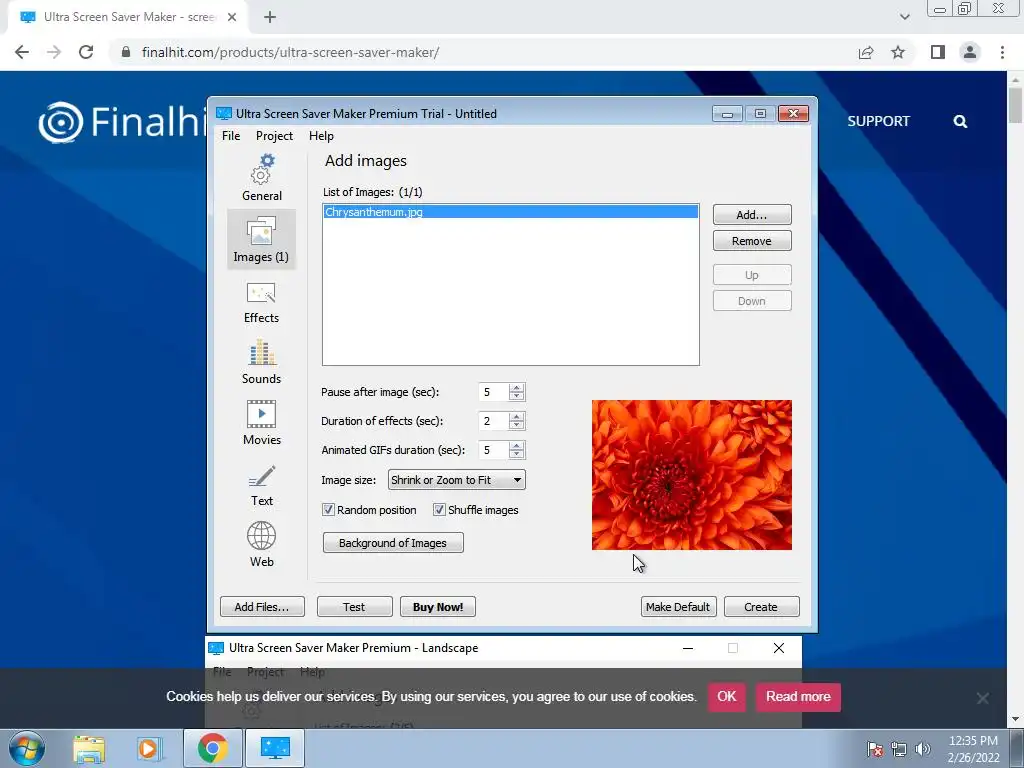Image resolution: width=1024 pixels, height=768 pixels.
Task: Dismiss the cookie banner with the X
Action: tap(982, 698)
